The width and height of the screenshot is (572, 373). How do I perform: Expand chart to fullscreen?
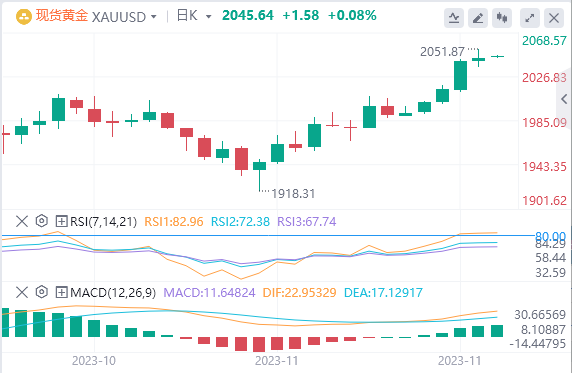point(530,18)
